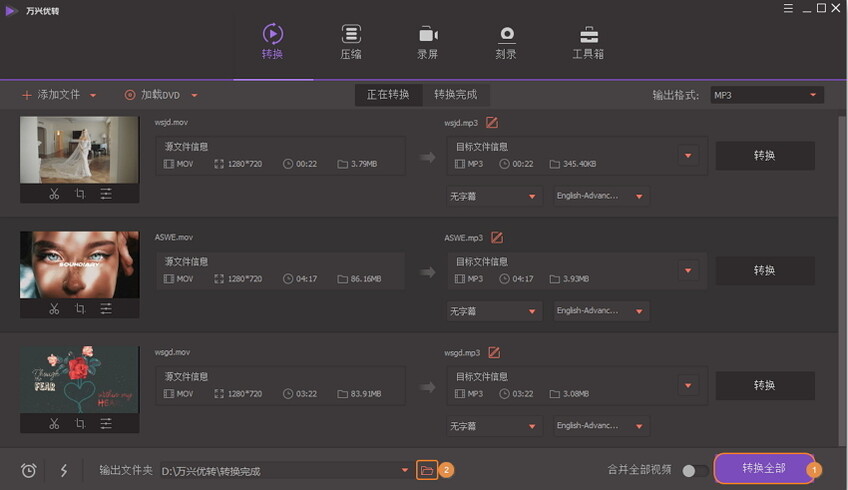The image size is (848, 490).
Task: Open English-Advanc audio dropdown for wsjd.mov
Action: pyautogui.click(x=601, y=196)
